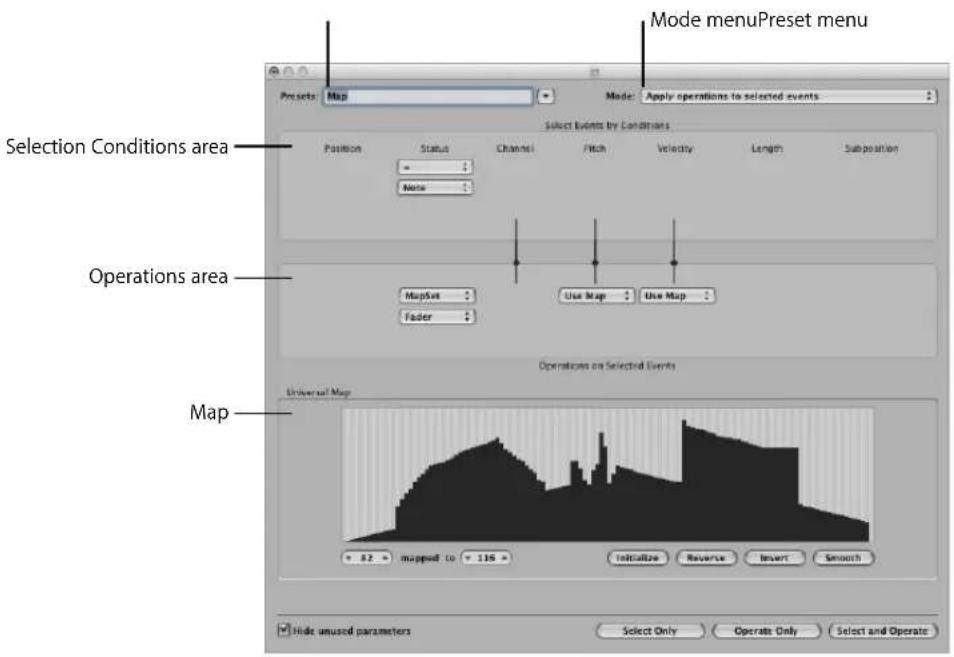The image size is (954, 657).
Task: Click the Smooth map button
Action: coord(843,558)
